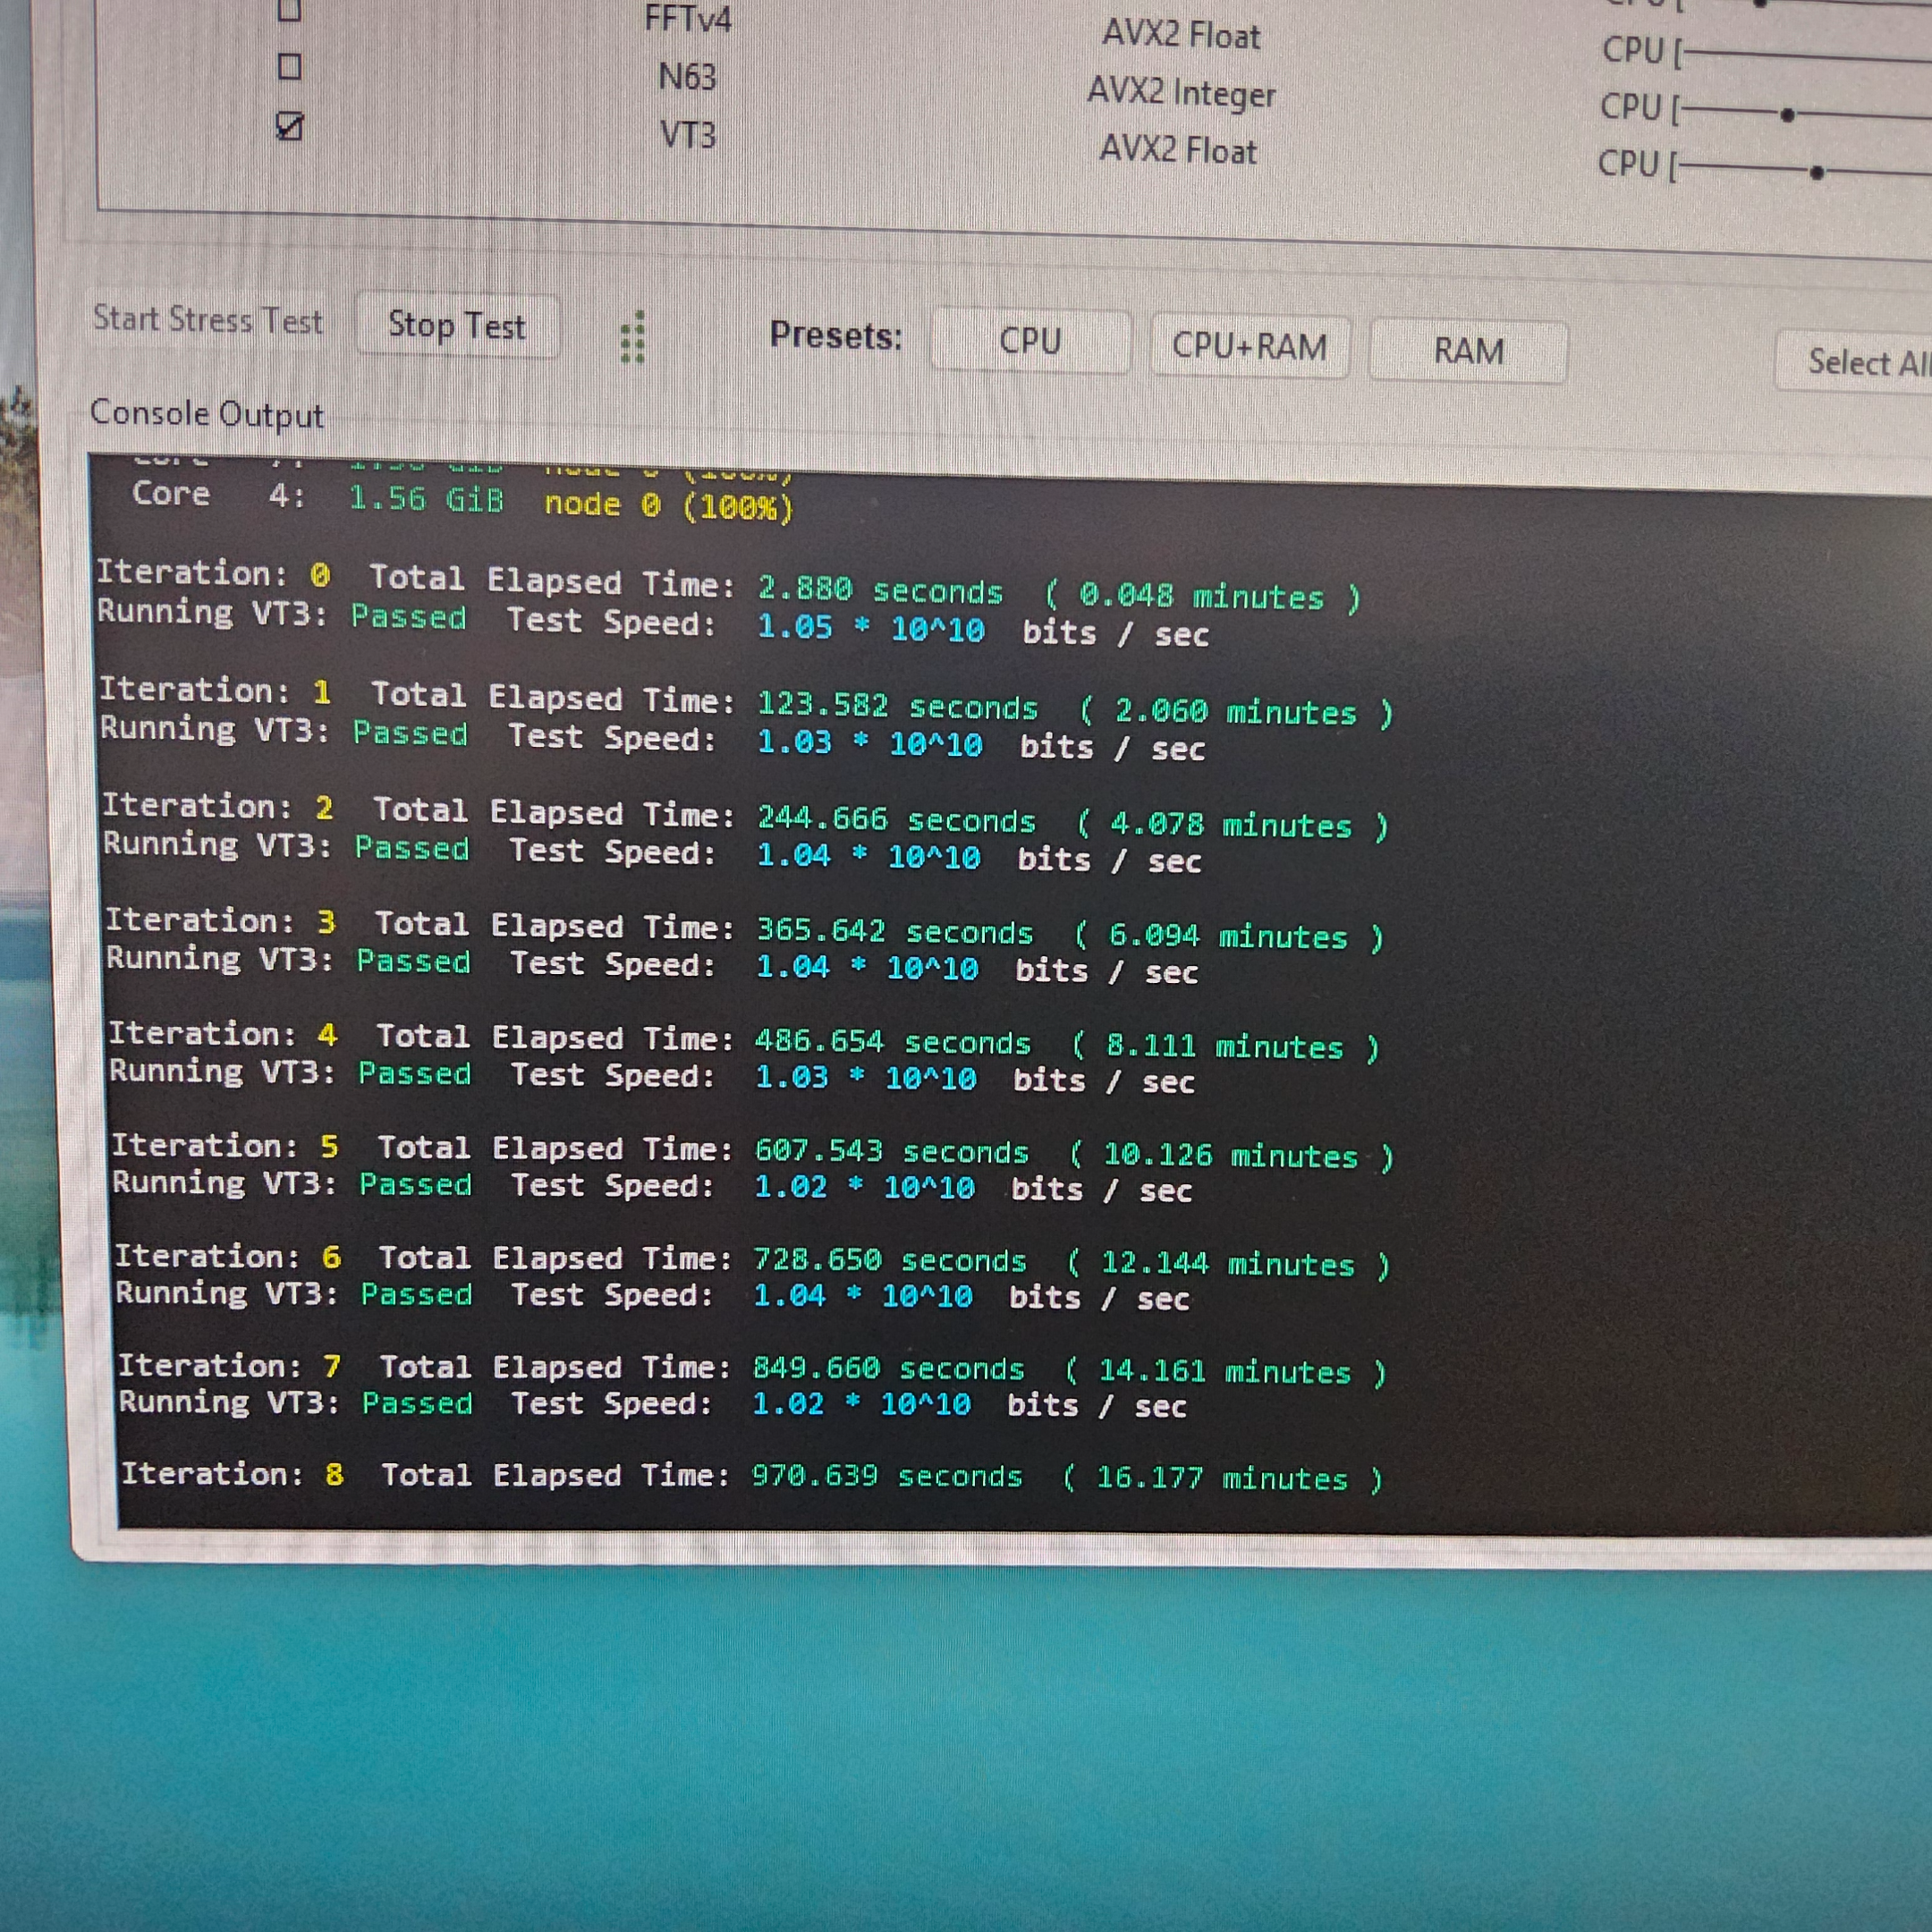Apply the CPU+RAM preset
This screenshot has height=1932, width=1932.
(x=1249, y=346)
